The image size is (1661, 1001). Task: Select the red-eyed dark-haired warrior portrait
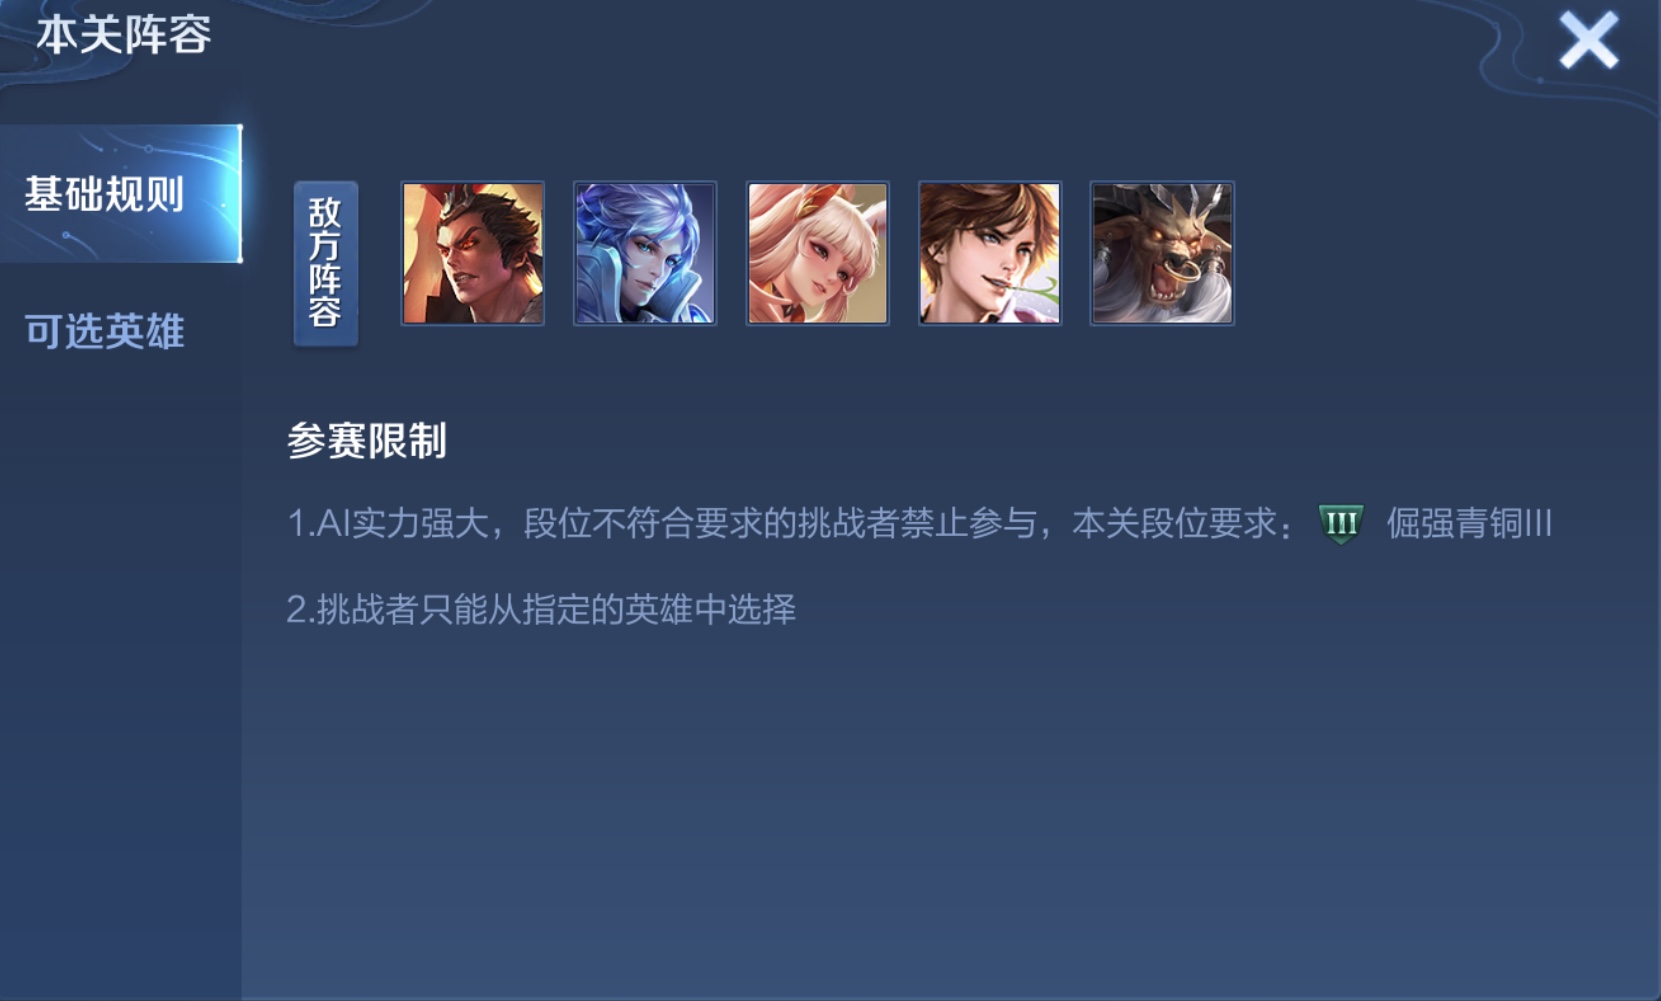point(473,253)
